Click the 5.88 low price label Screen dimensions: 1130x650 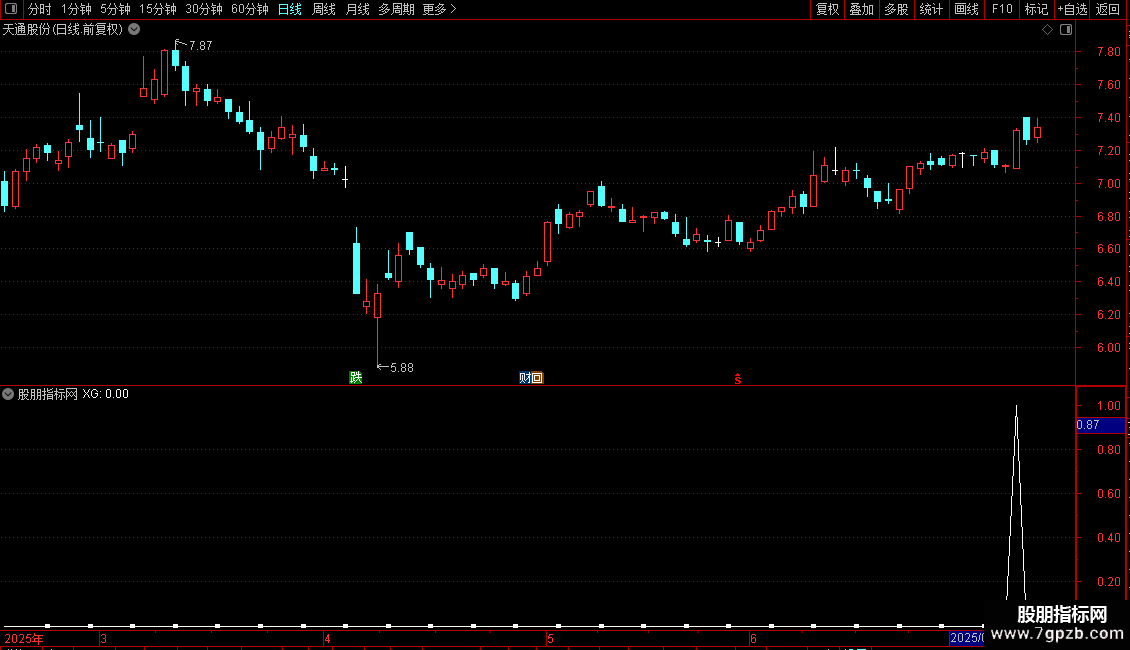tap(401, 368)
